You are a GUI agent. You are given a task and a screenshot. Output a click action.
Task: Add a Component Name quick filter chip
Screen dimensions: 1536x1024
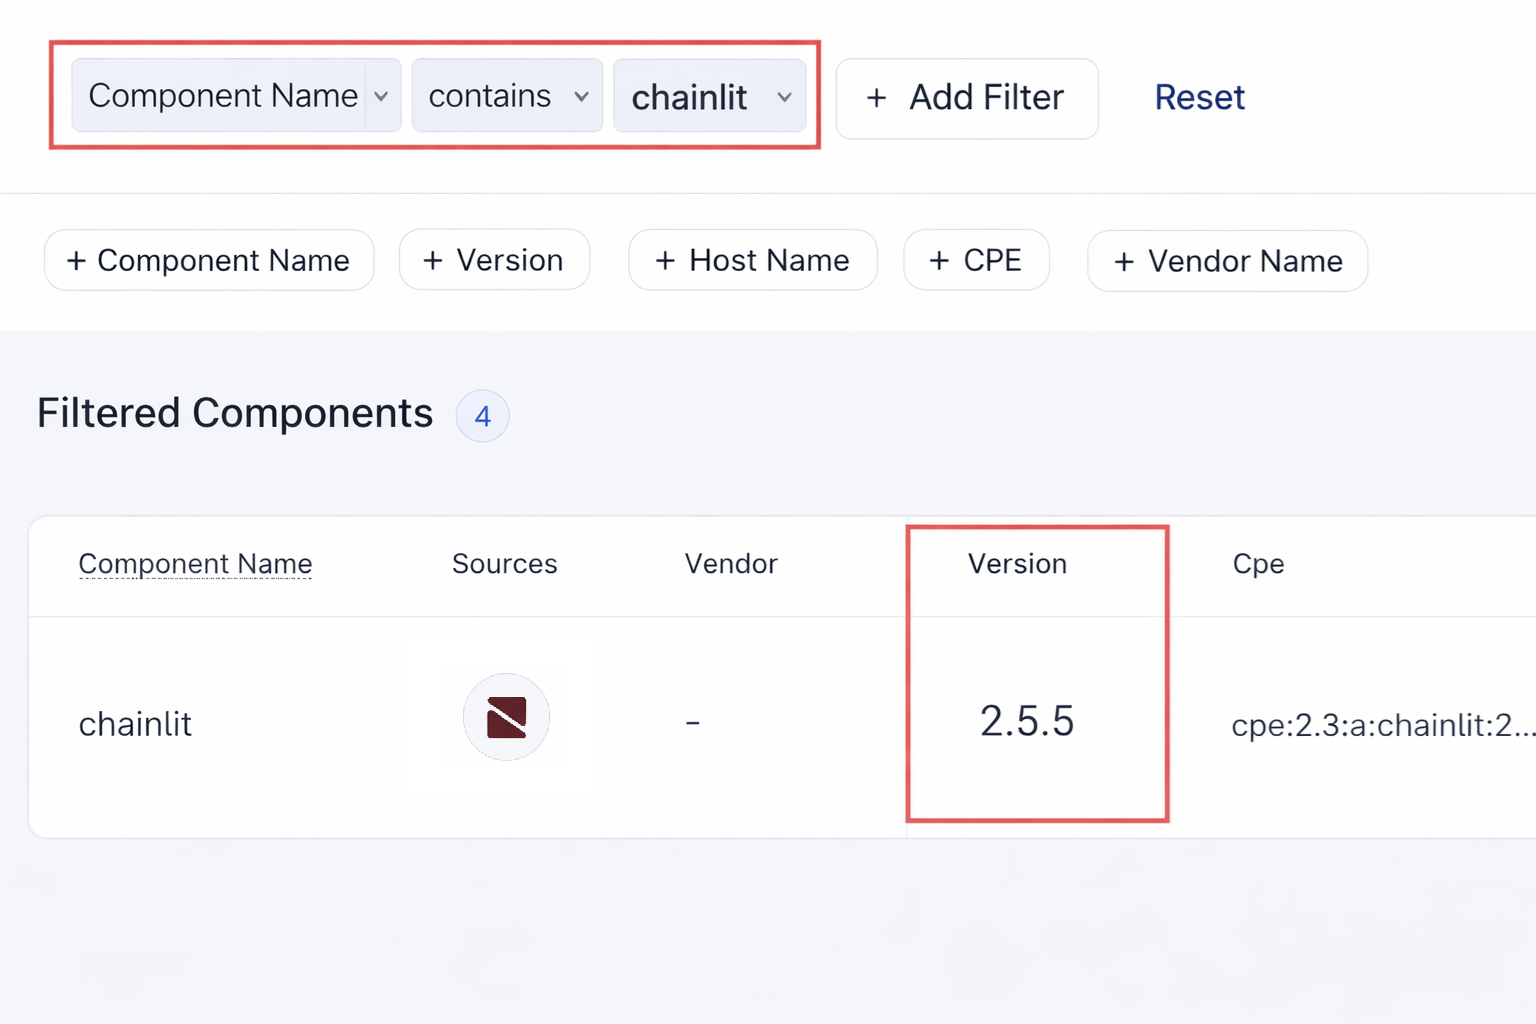[209, 260]
